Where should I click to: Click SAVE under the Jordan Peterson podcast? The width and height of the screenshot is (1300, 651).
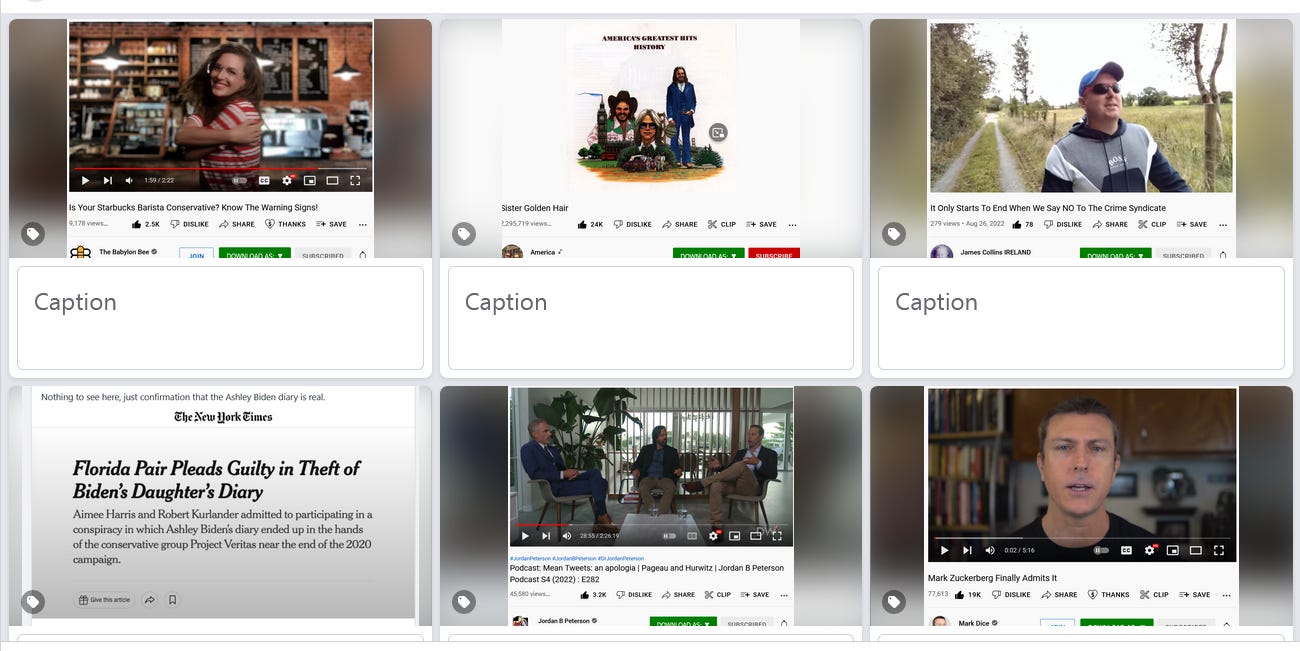point(754,594)
